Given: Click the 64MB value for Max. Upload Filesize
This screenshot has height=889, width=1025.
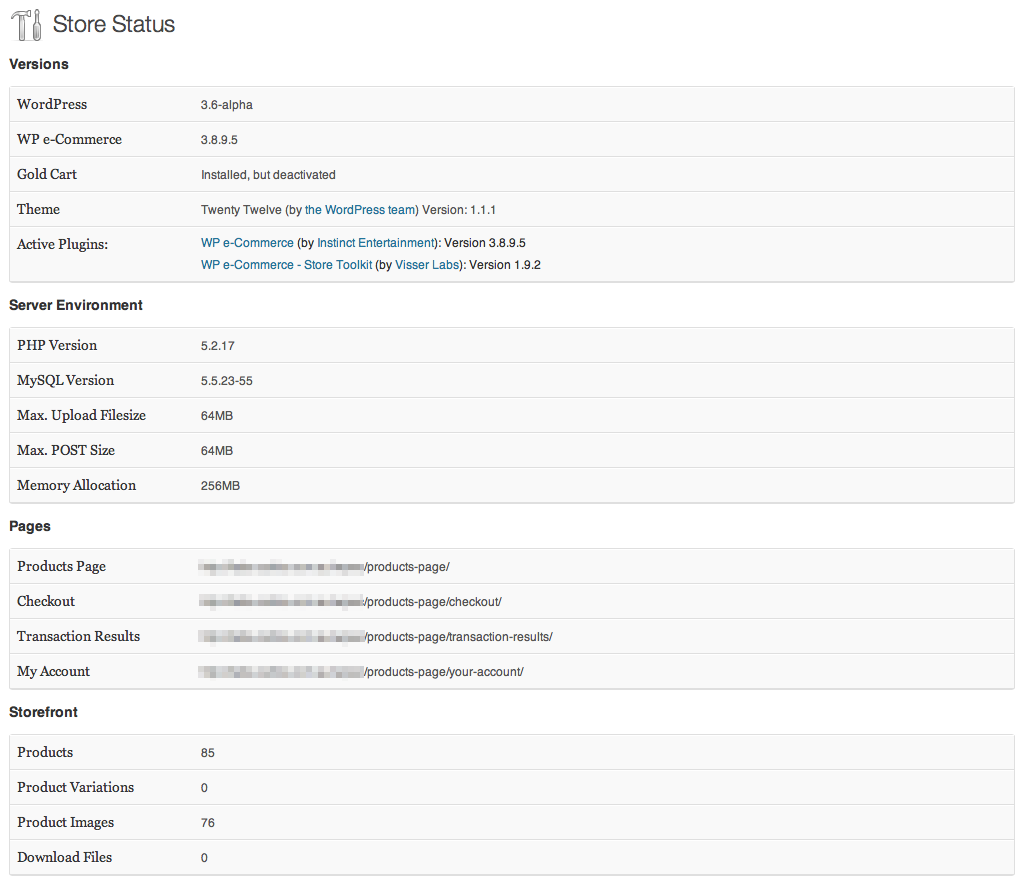Looking at the screenshot, I should click(x=217, y=416).
